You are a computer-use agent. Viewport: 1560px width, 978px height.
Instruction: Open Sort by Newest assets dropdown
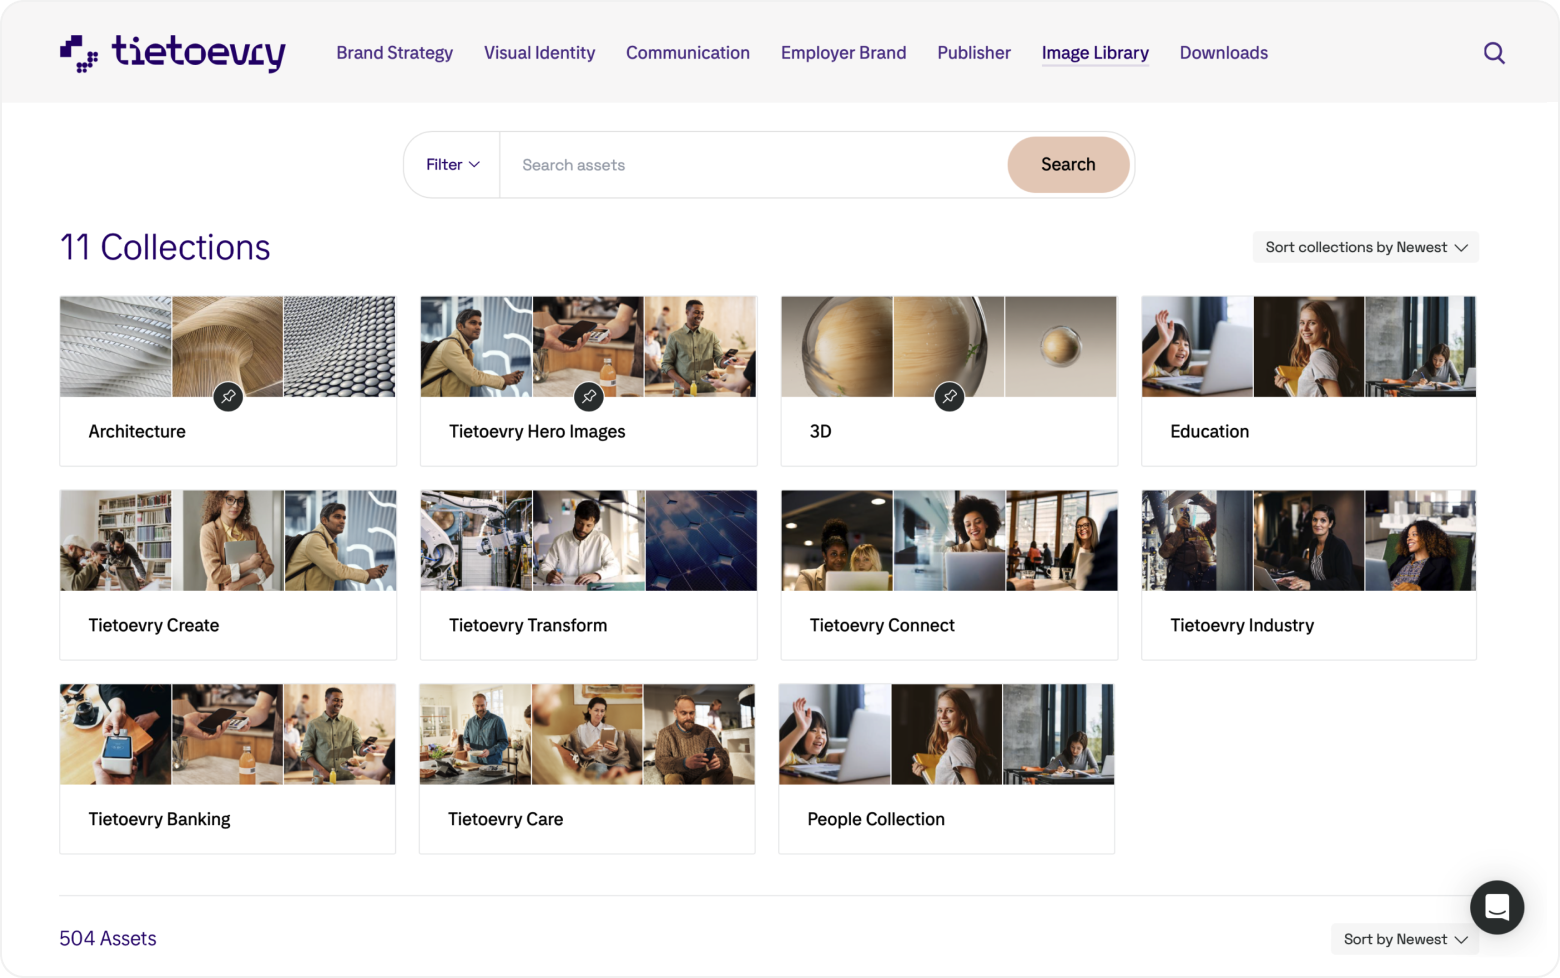1405,939
